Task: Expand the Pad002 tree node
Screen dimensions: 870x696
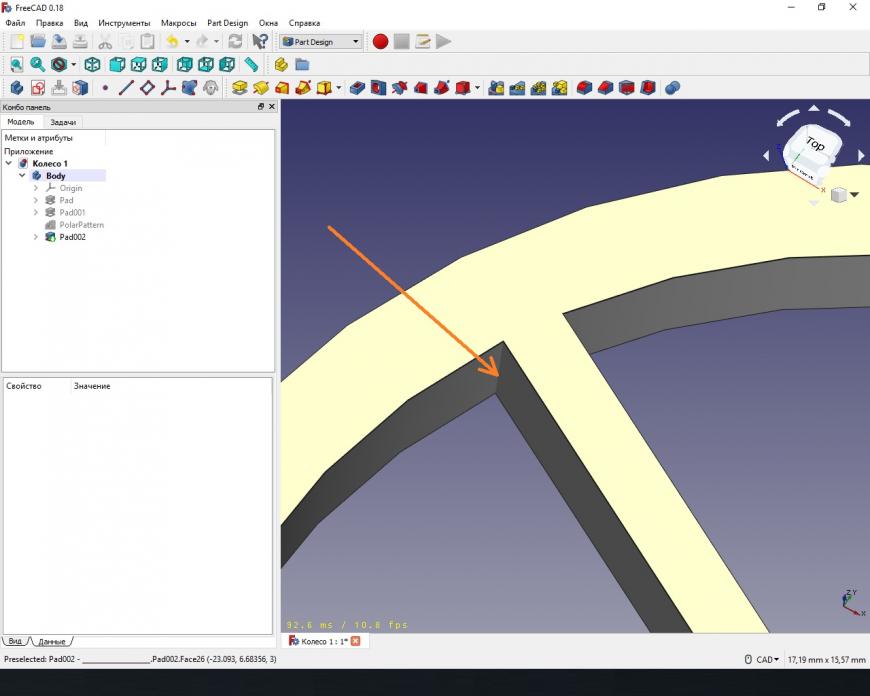Action: coord(36,237)
